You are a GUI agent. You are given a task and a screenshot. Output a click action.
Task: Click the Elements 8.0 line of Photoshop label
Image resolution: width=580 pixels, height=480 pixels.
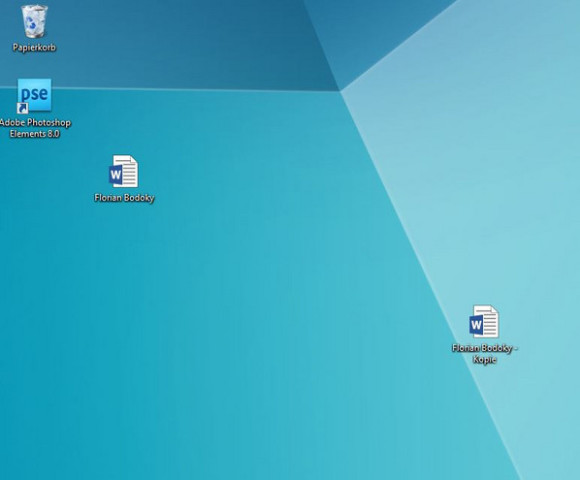[x=34, y=134]
